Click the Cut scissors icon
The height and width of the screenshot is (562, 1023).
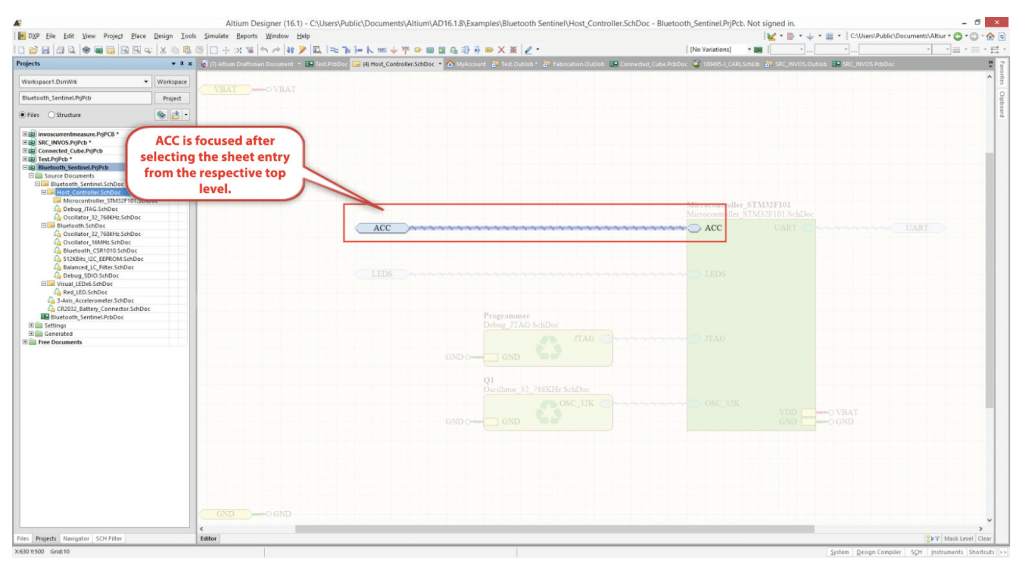point(162,50)
